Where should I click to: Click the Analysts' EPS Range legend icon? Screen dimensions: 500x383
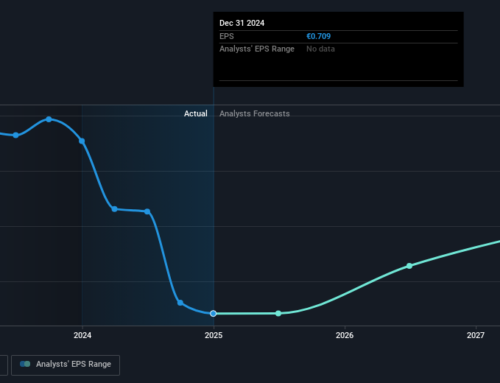click(25, 364)
